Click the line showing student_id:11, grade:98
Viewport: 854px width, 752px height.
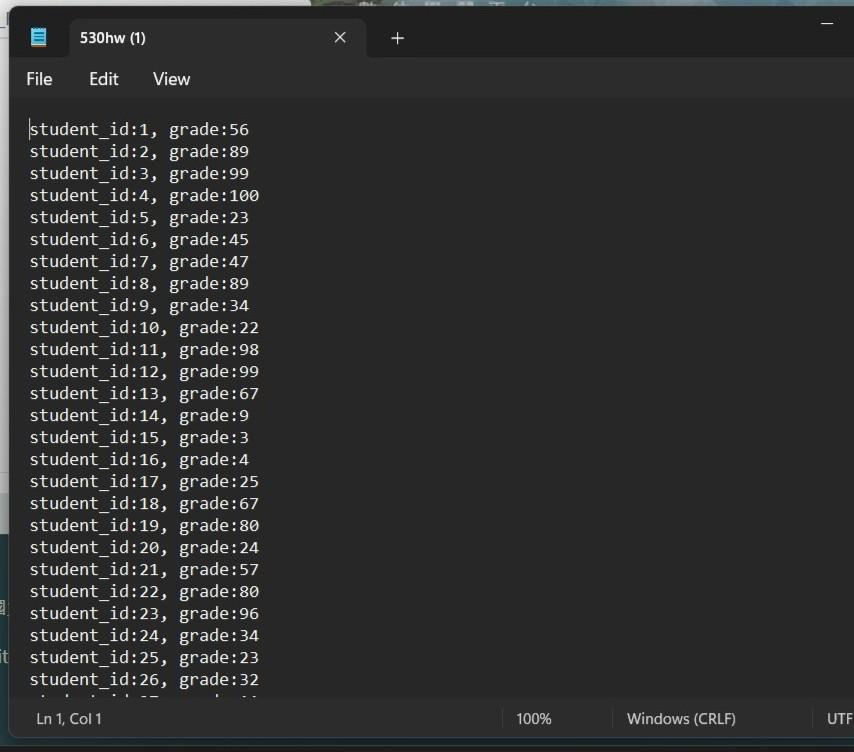click(145, 349)
